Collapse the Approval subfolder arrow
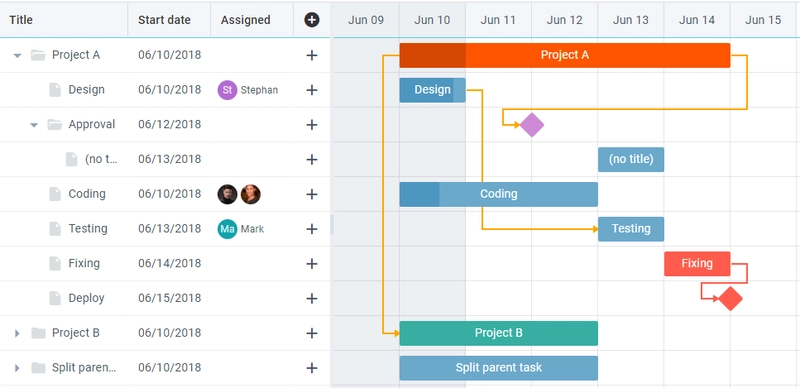 34,125
